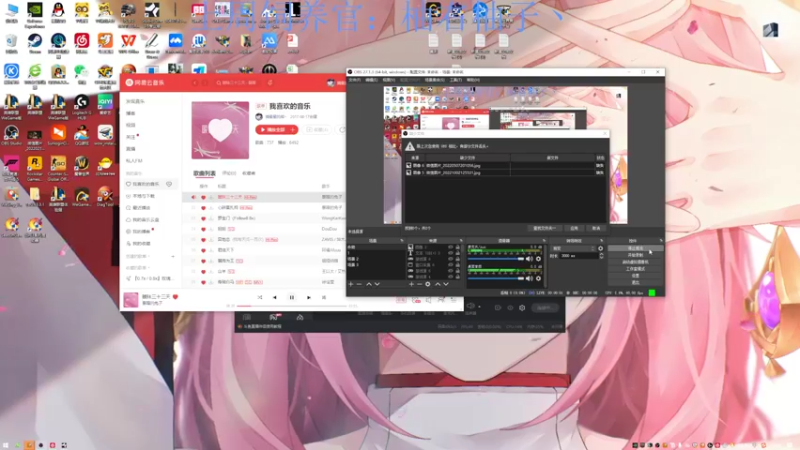800x450 pixels.
Task: Open 编辑(E) menu in OBS
Action: 371,80
